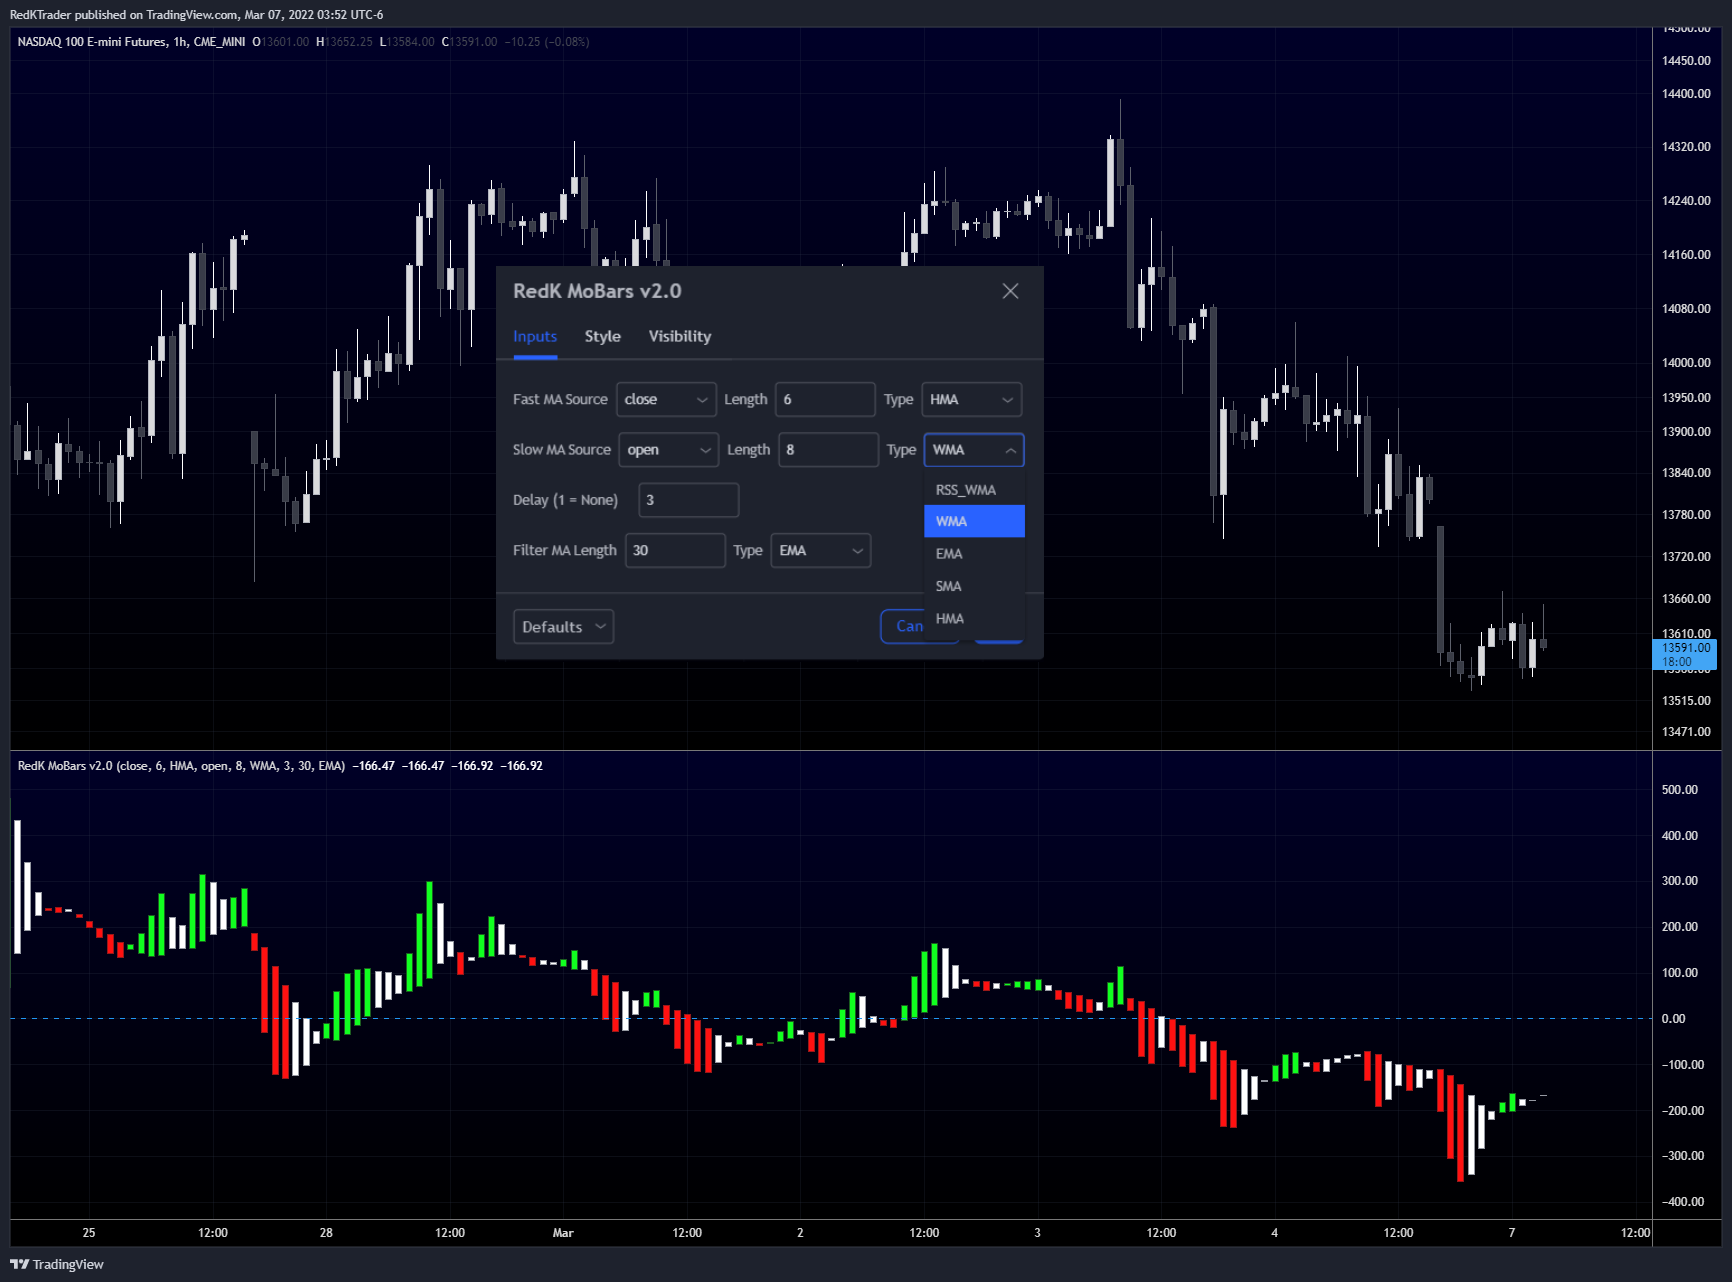Click the current price label 13591.00

pos(1685,655)
